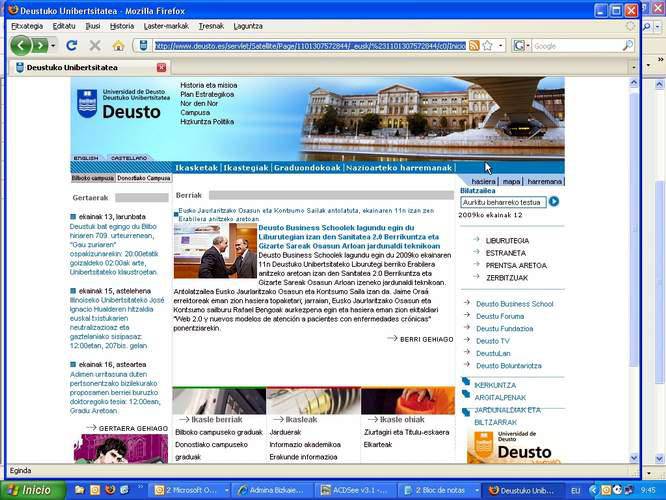Run search with the magnifier icon
Screen dimensions: 666x500
(627, 45)
